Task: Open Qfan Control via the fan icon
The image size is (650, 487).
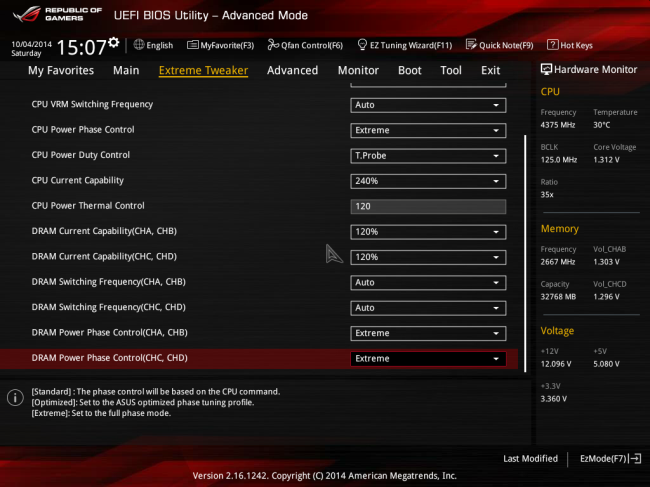Action: click(x=273, y=44)
